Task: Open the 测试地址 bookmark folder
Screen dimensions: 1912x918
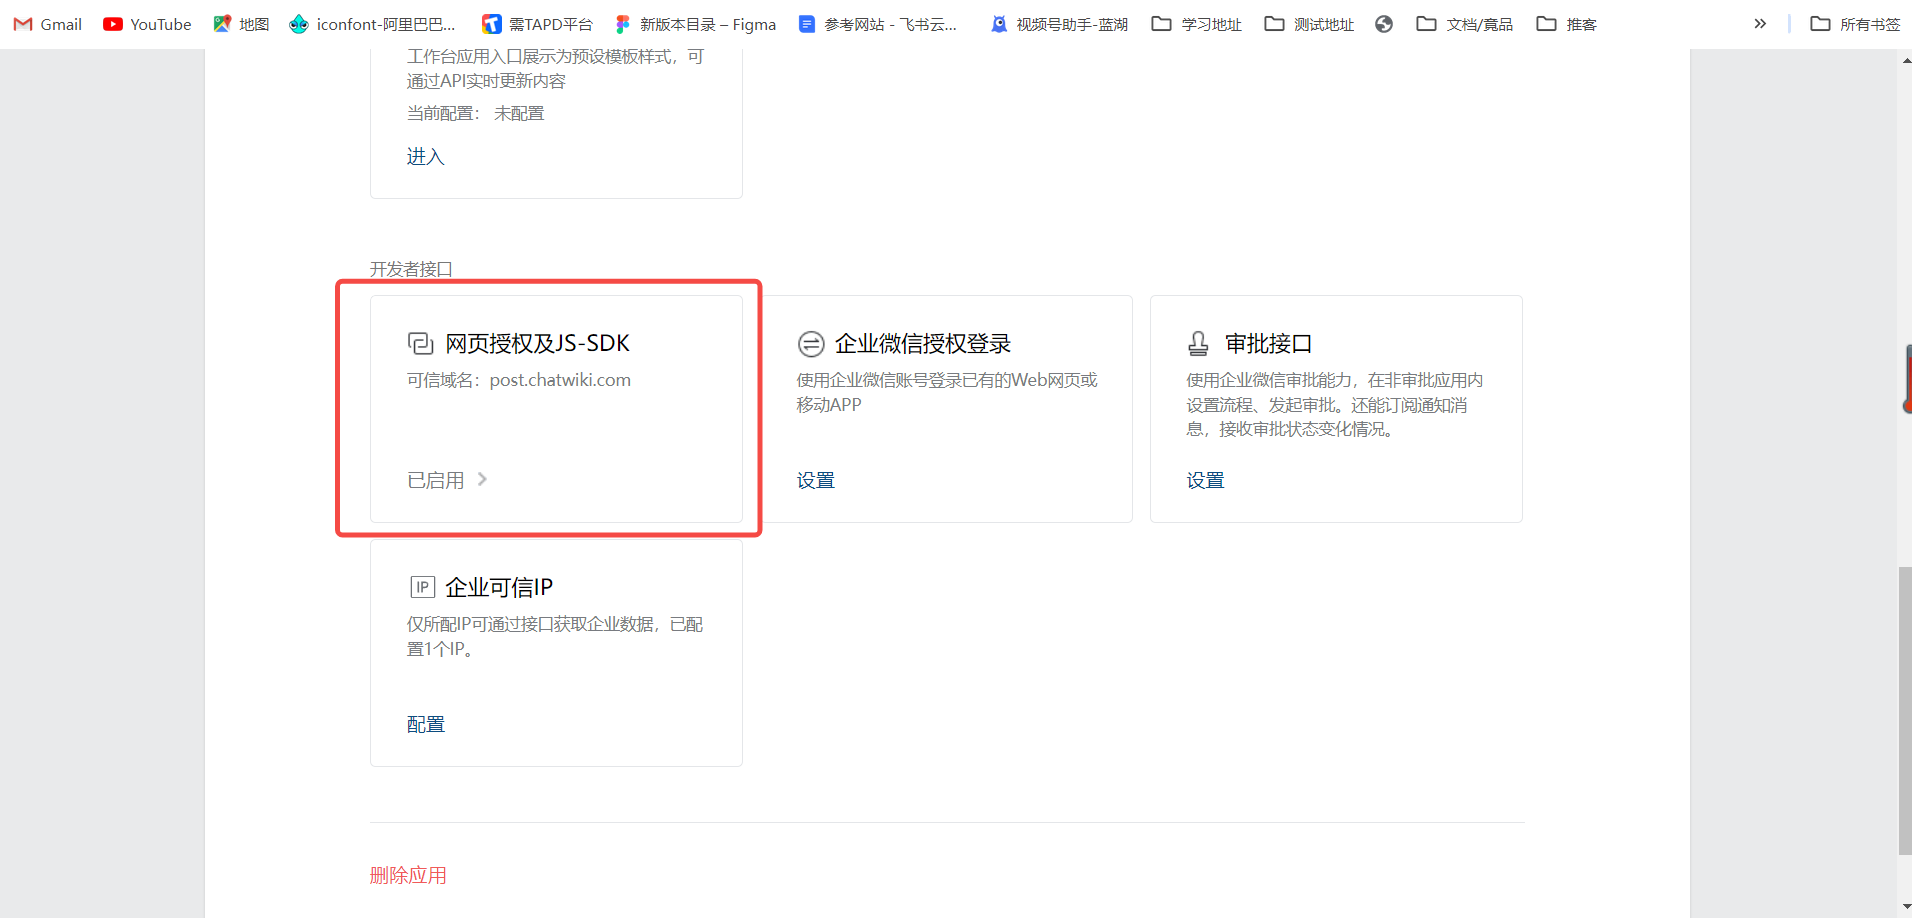Action: [x=1309, y=24]
